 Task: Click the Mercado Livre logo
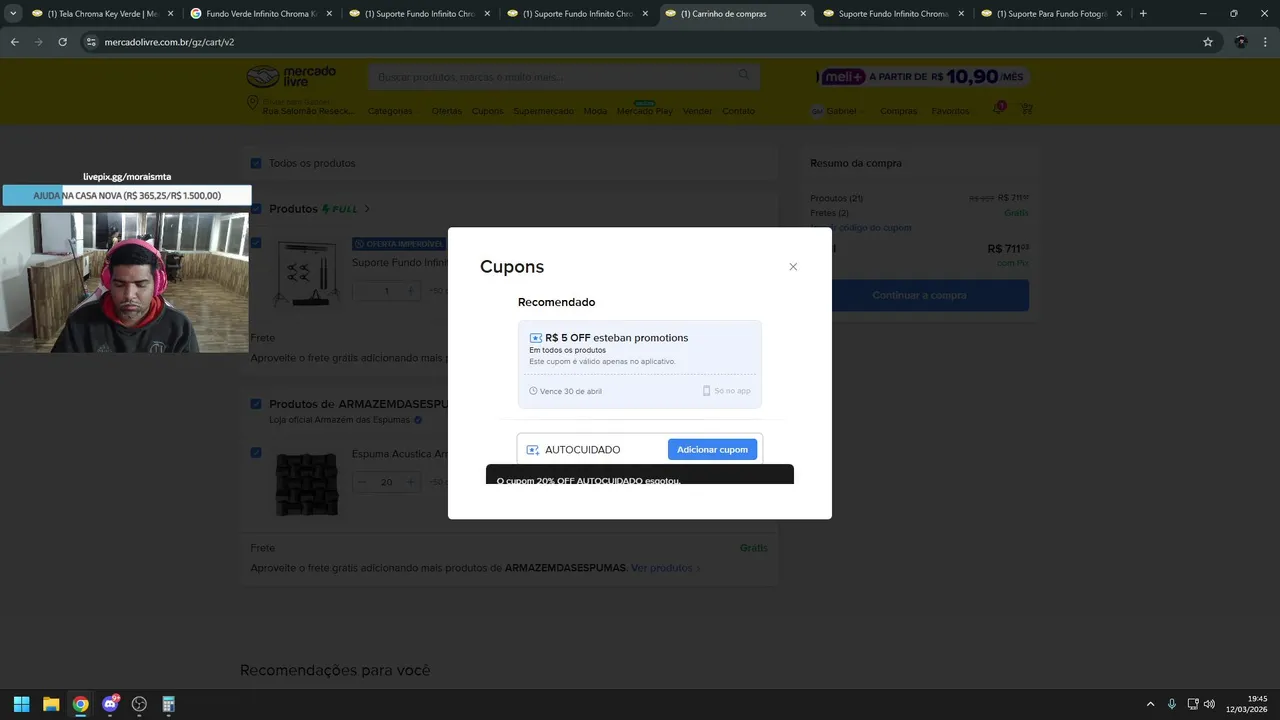coord(291,77)
